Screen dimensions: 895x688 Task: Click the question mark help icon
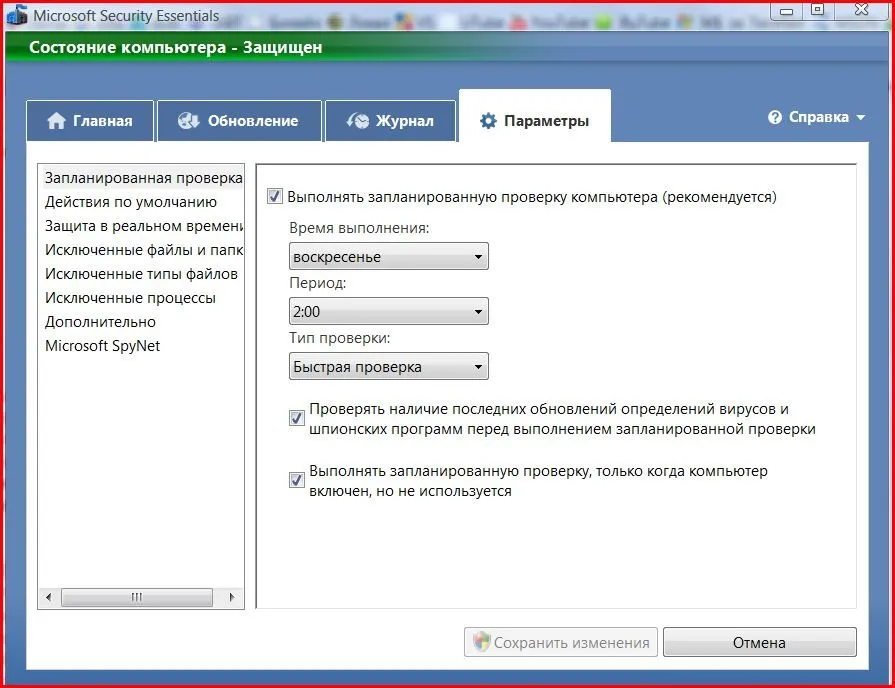click(775, 117)
